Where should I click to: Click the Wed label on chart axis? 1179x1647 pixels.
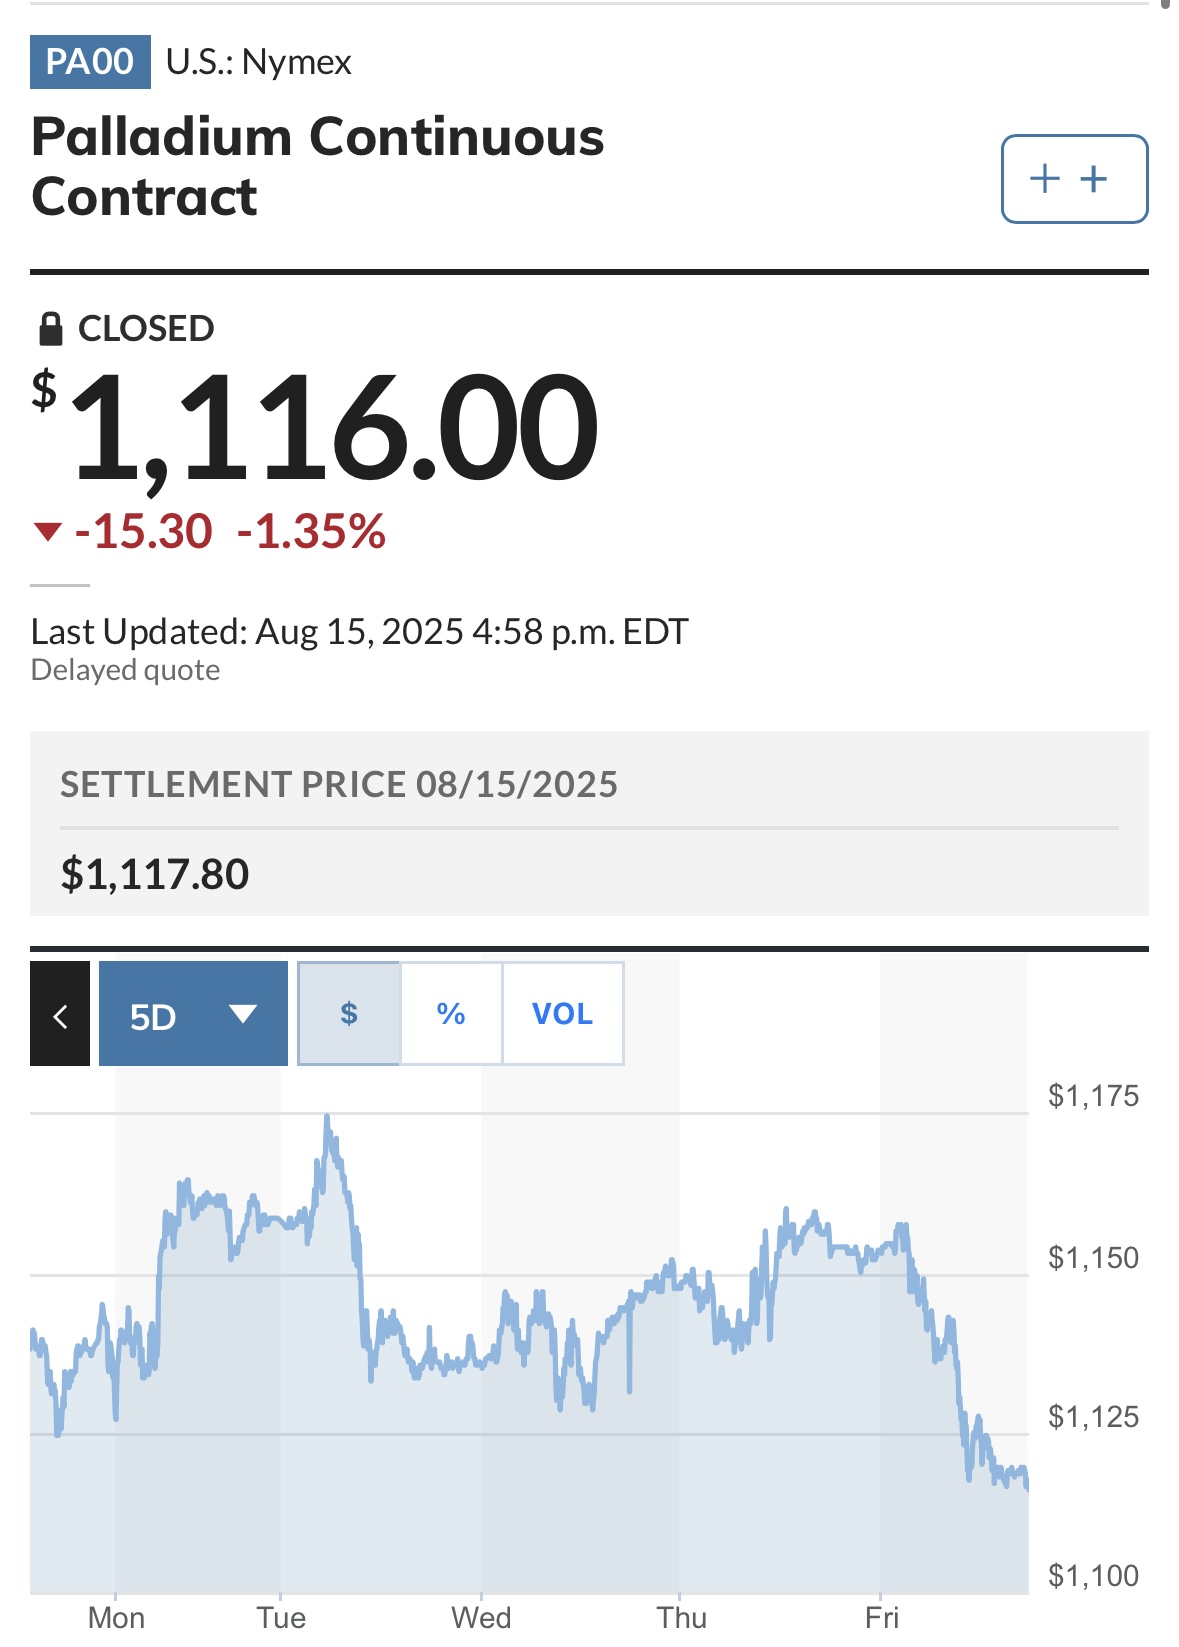point(481,1618)
